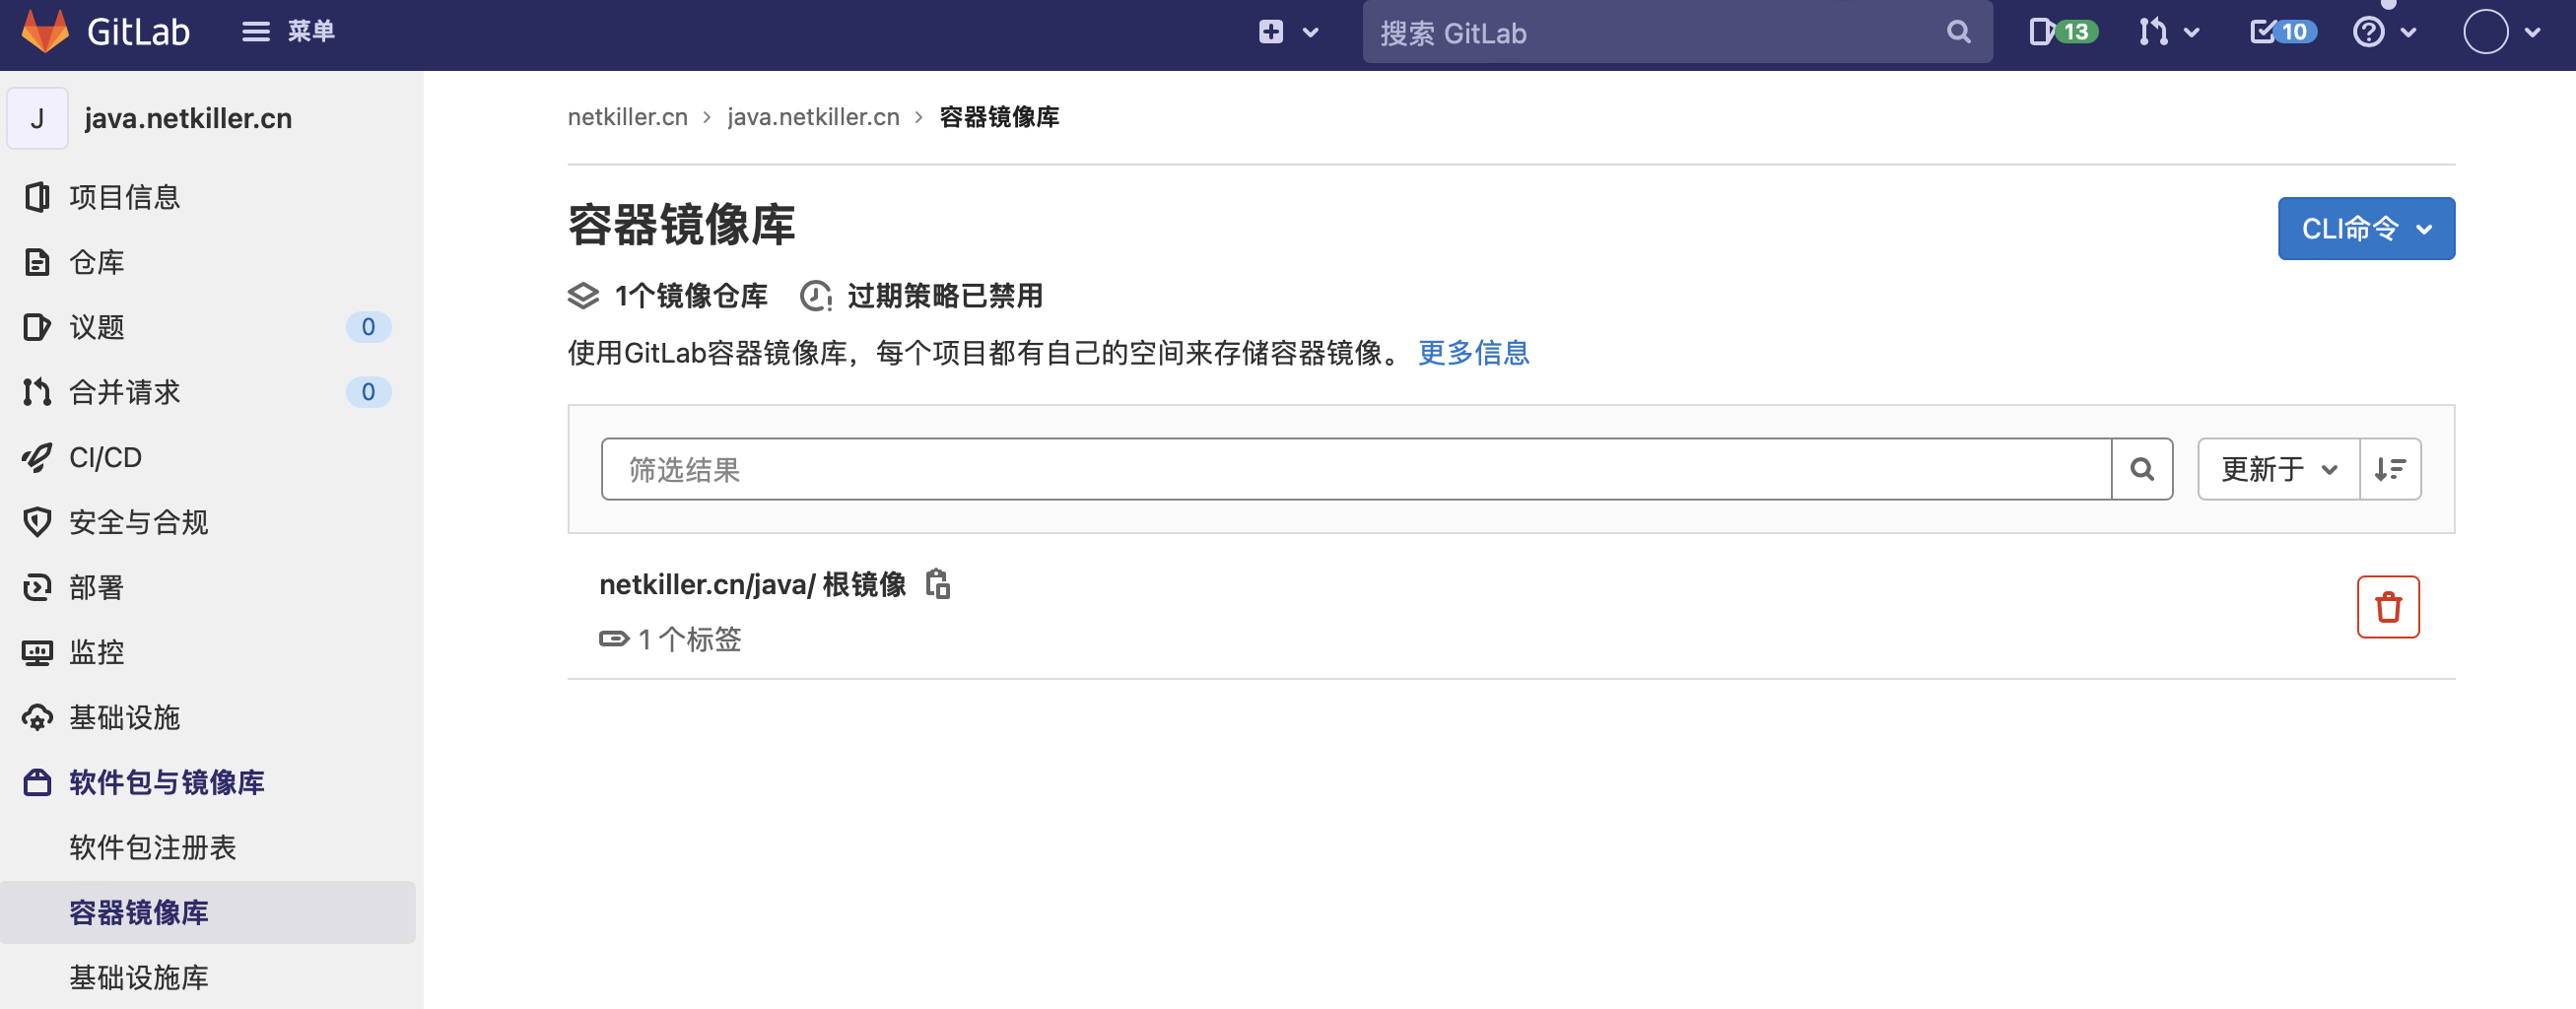Click the 基础设施 cloud gear icon
The width and height of the screenshot is (2576, 1009).
coord(37,717)
